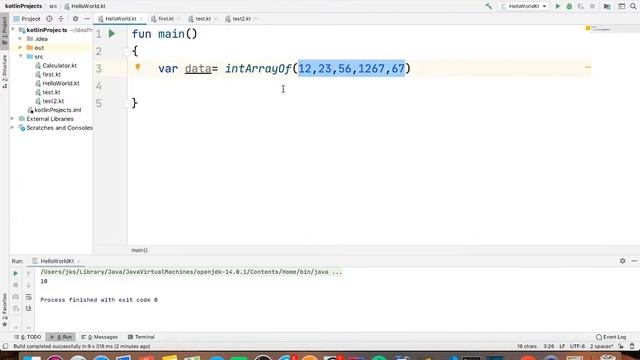Hide the Project panel with minus icon
The height and width of the screenshot is (360, 640).
[87, 19]
